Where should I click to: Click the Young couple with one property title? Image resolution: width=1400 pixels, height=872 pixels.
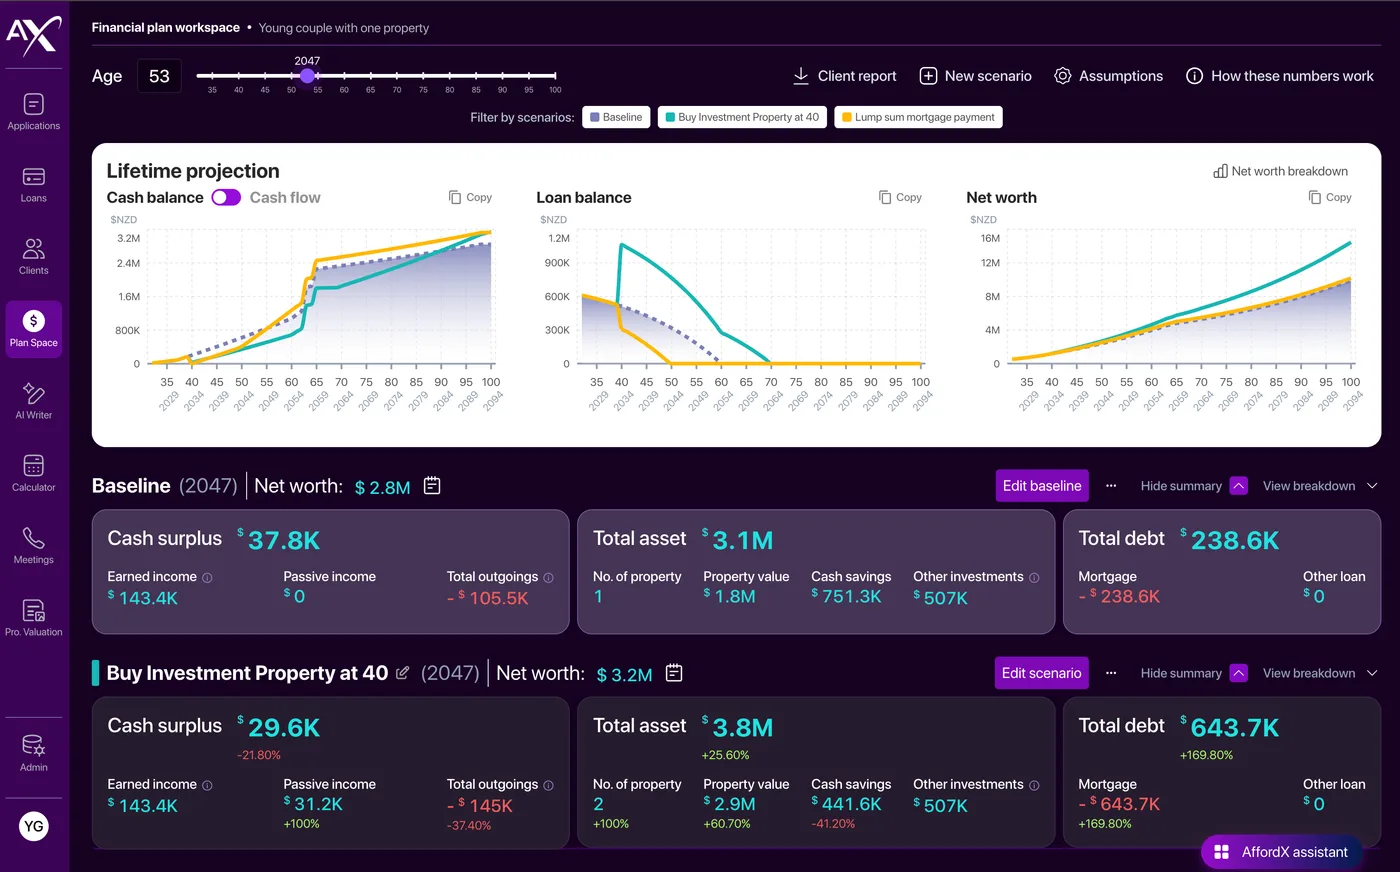(x=344, y=28)
